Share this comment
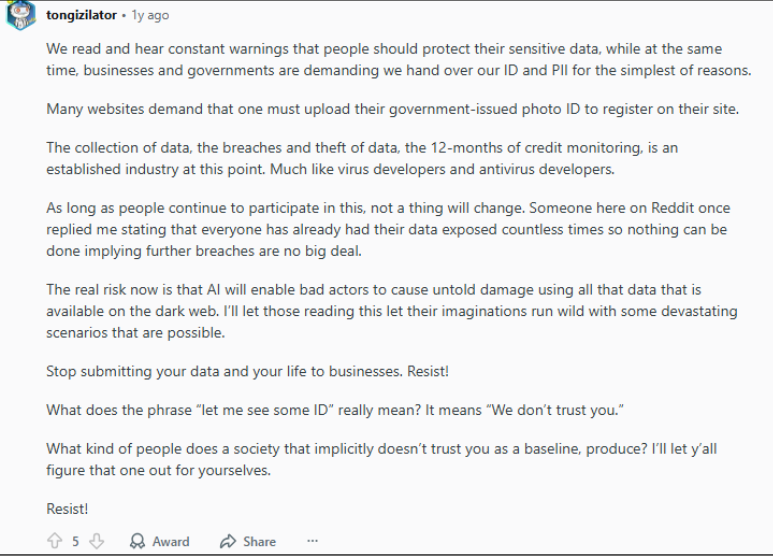 click(x=247, y=541)
